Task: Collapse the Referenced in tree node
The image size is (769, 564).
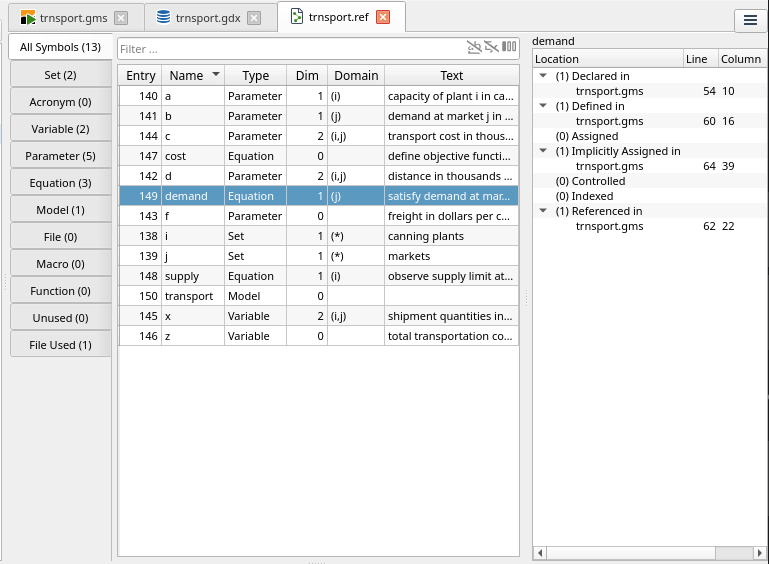Action: click(543, 211)
